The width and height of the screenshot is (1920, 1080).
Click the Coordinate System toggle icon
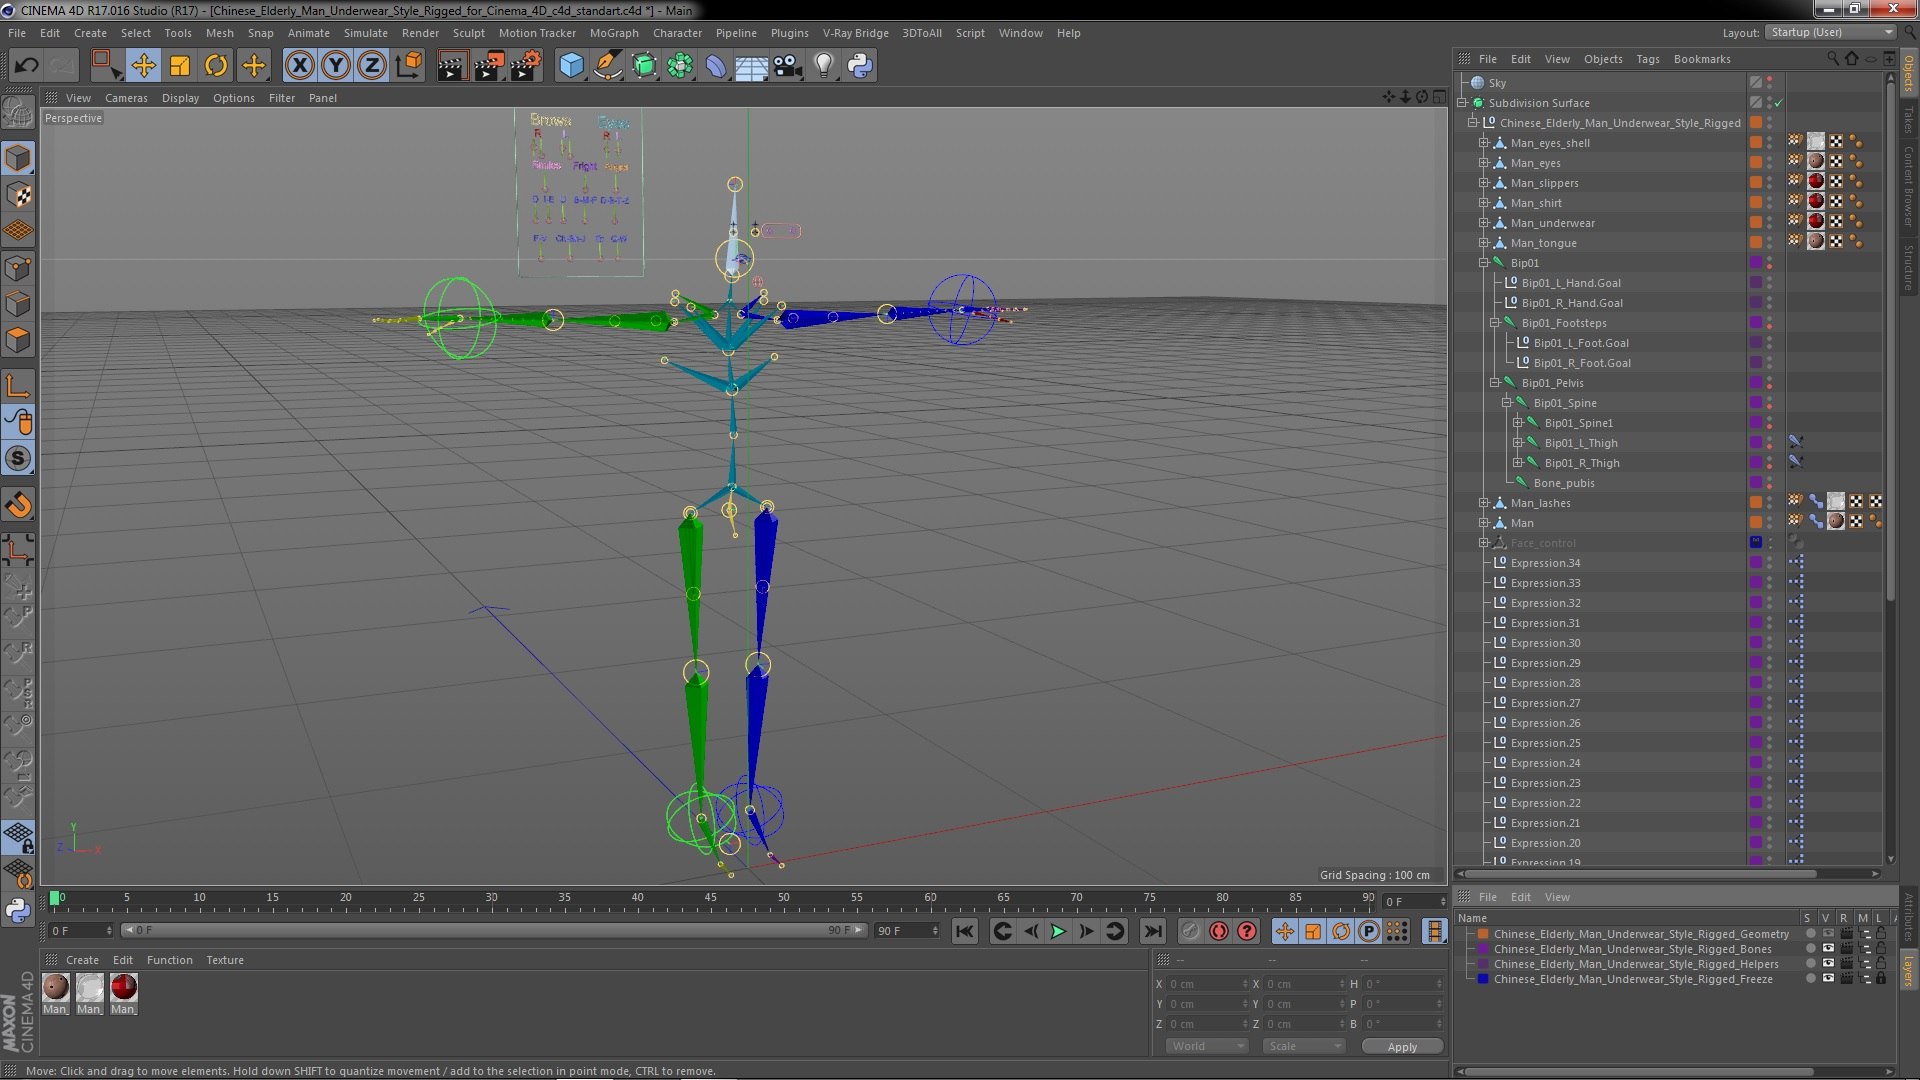(409, 66)
